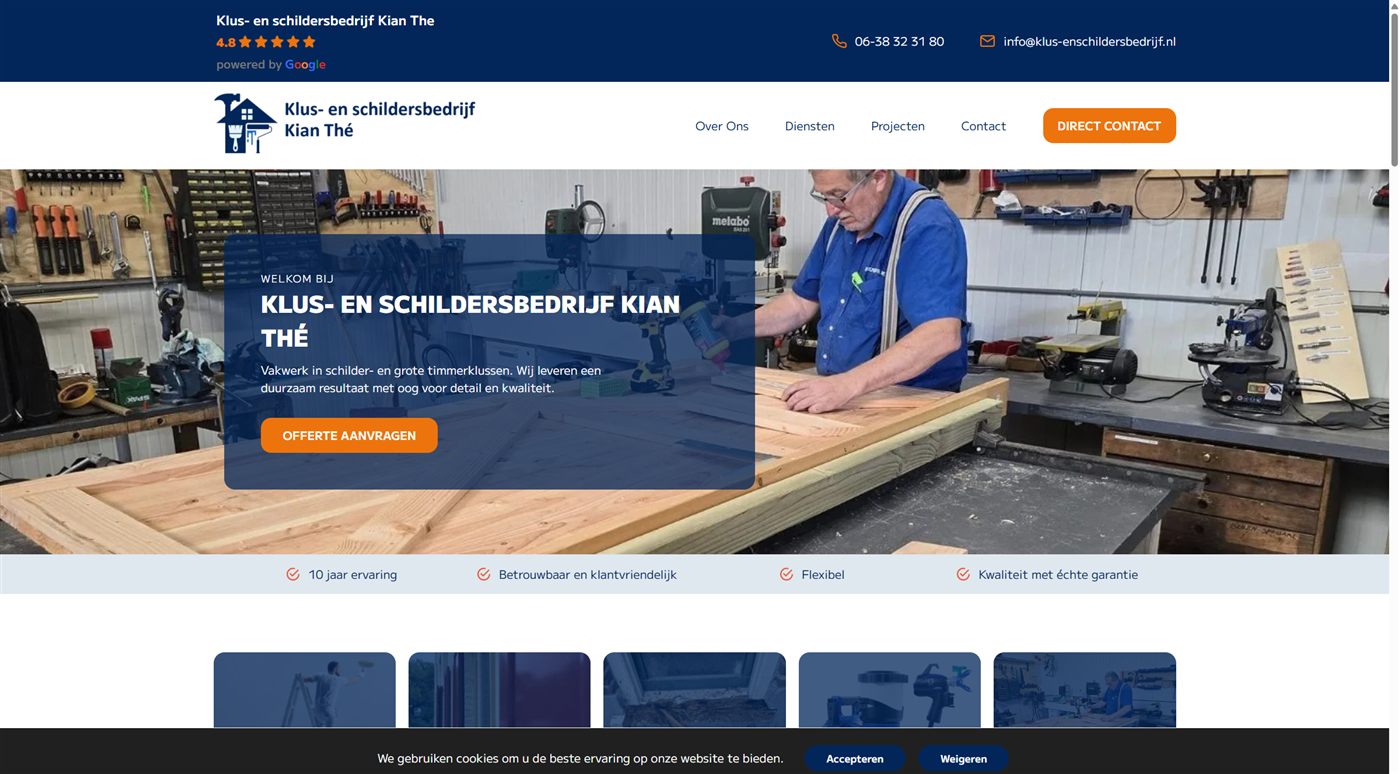Click the 'Betrouwbaar en klantvriendelijk' text
Viewport: 1400px width, 774px height.
pyautogui.click(x=588, y=575)
